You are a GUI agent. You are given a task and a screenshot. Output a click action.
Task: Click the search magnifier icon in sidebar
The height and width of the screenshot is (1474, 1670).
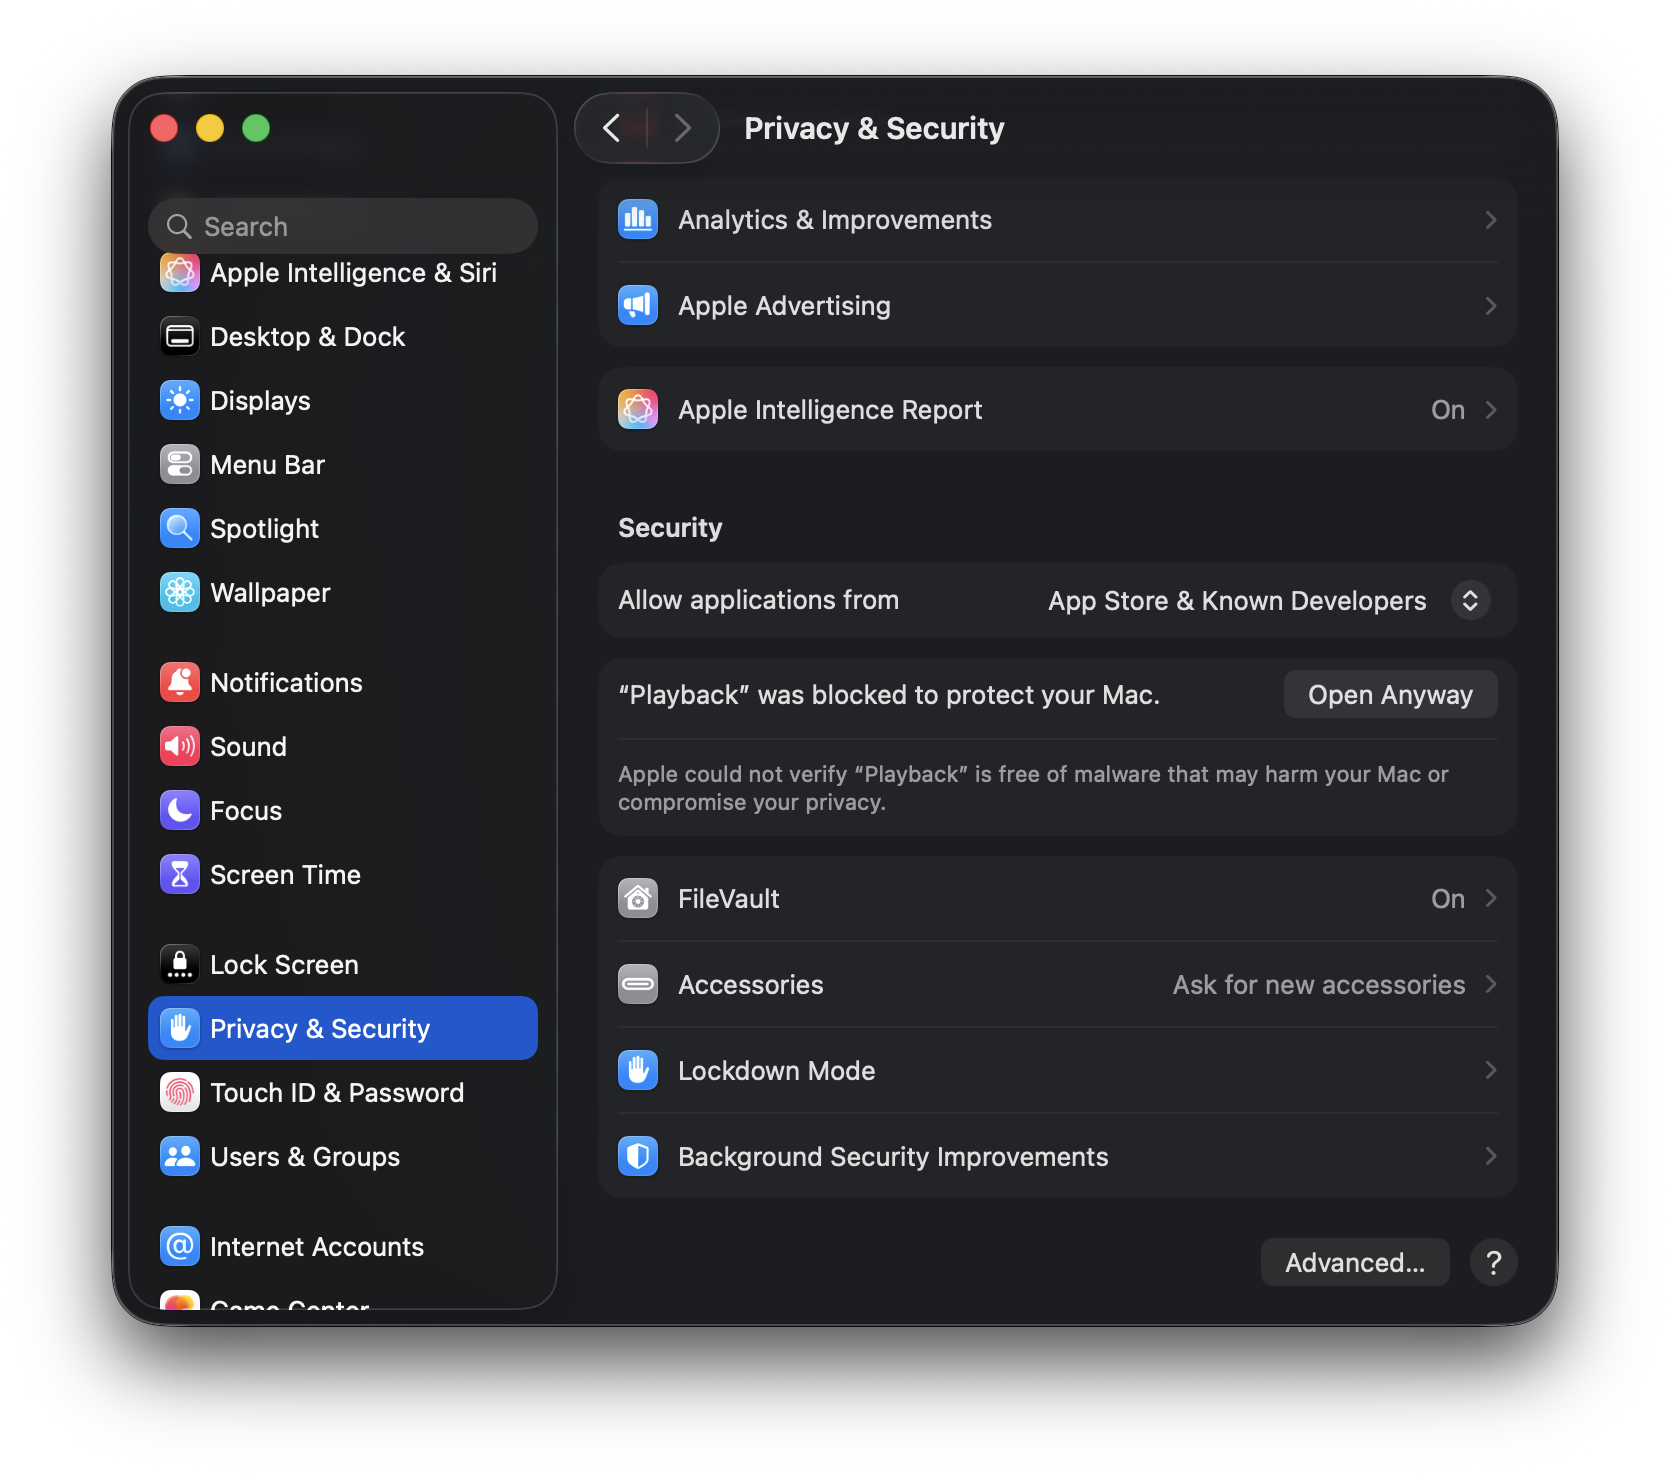click(179, 227)
